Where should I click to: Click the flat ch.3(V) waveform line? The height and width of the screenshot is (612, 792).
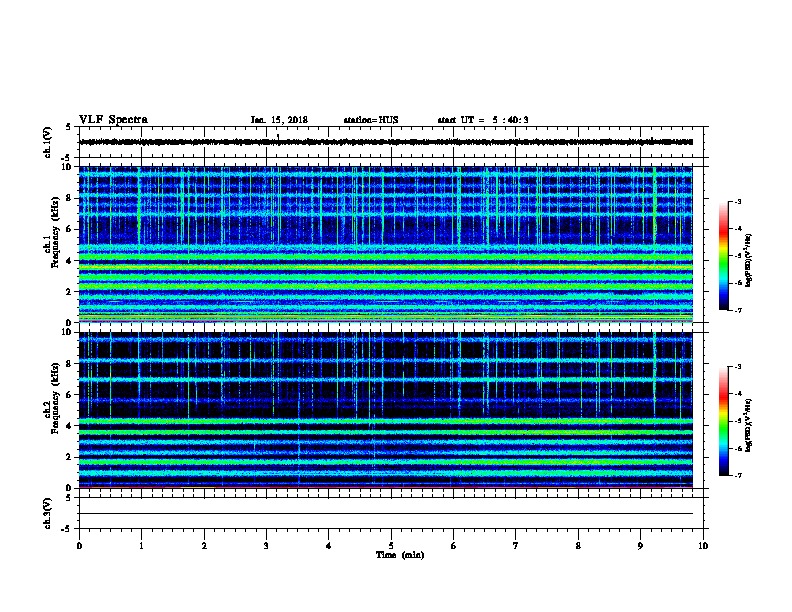click(386, 514)
